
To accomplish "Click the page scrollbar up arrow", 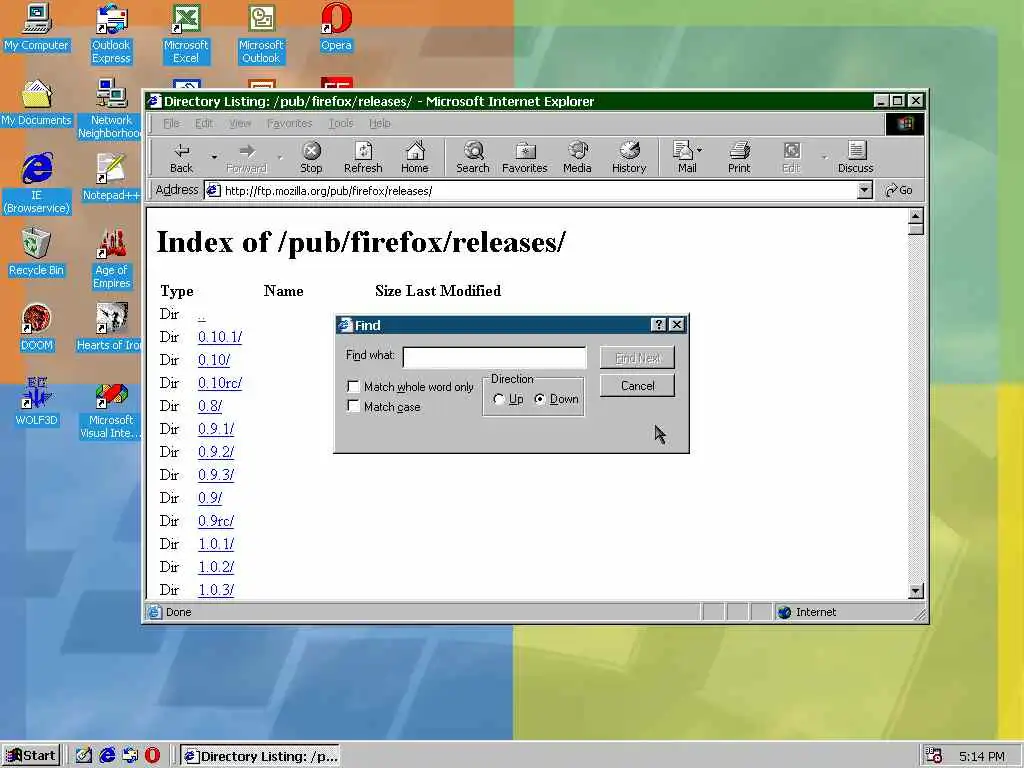I will point(916,216).
